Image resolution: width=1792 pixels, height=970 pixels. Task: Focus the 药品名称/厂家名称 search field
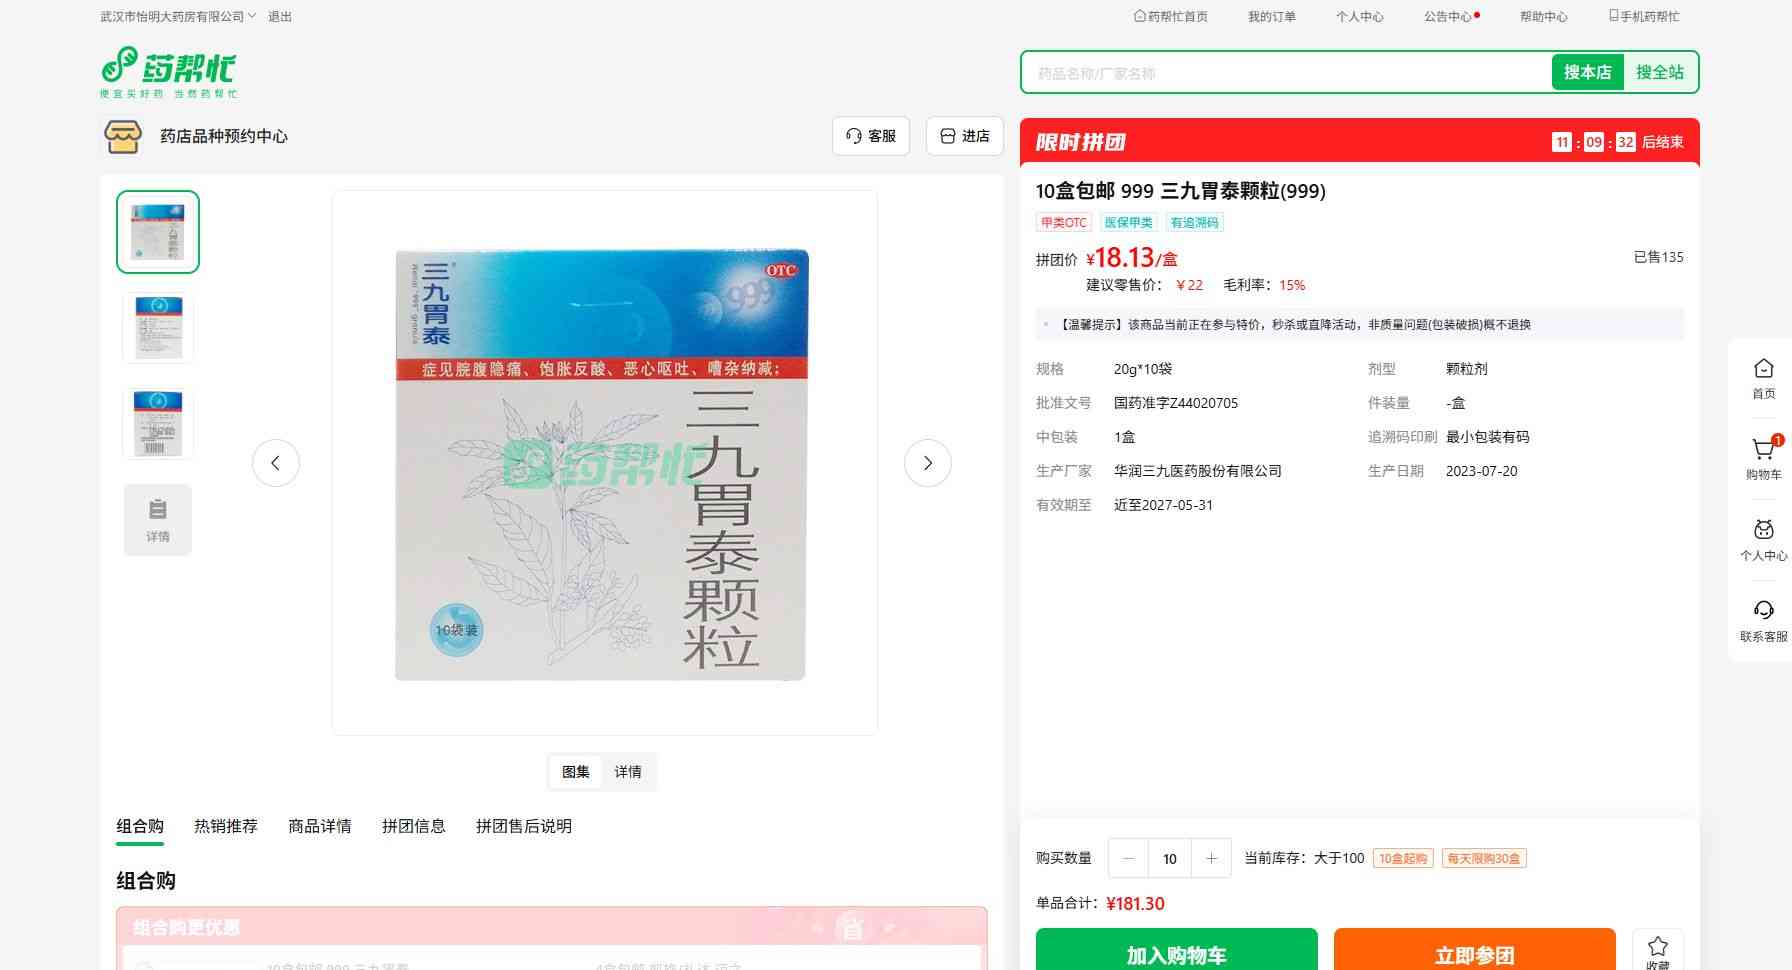click(1286, 73)
